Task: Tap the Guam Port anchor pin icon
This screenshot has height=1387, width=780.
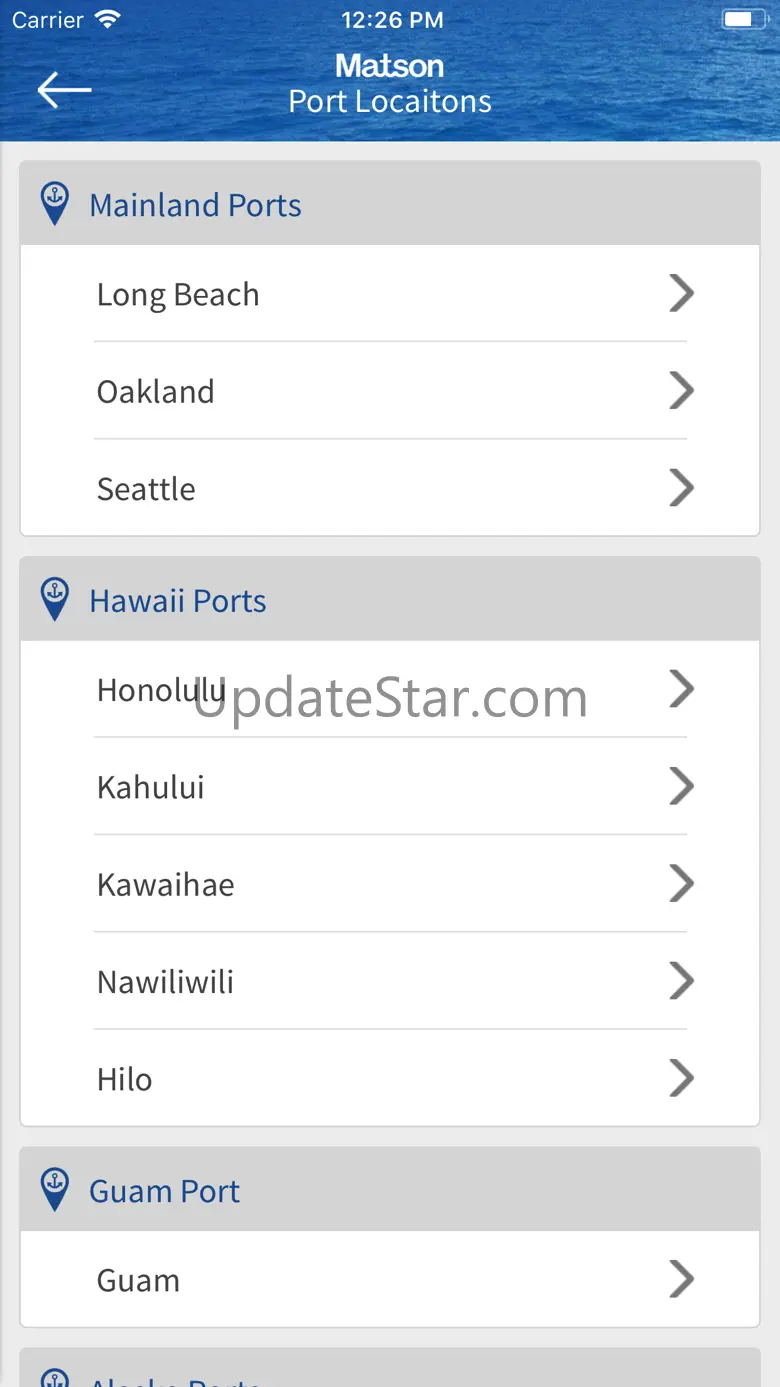Action: 54,1190
